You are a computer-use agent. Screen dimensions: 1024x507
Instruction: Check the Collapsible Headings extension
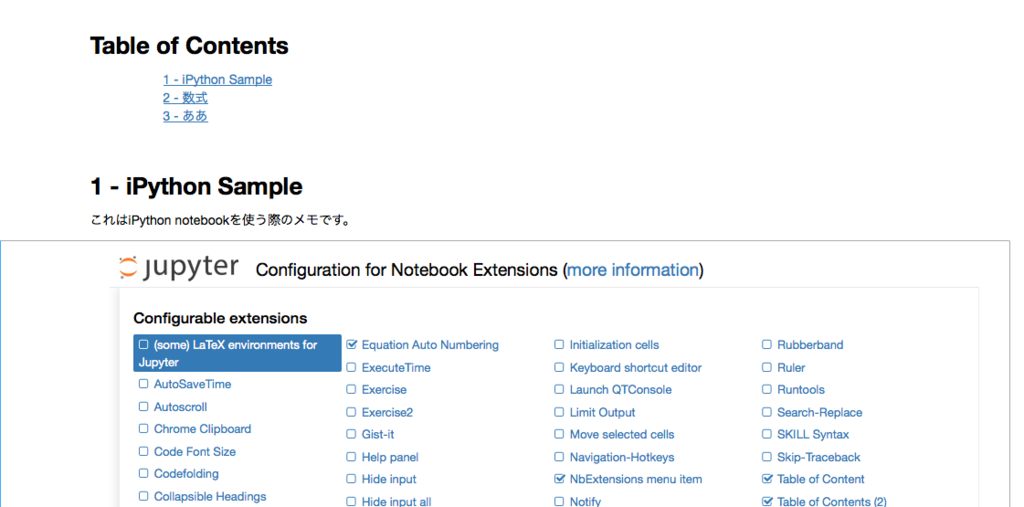[143, 496]
